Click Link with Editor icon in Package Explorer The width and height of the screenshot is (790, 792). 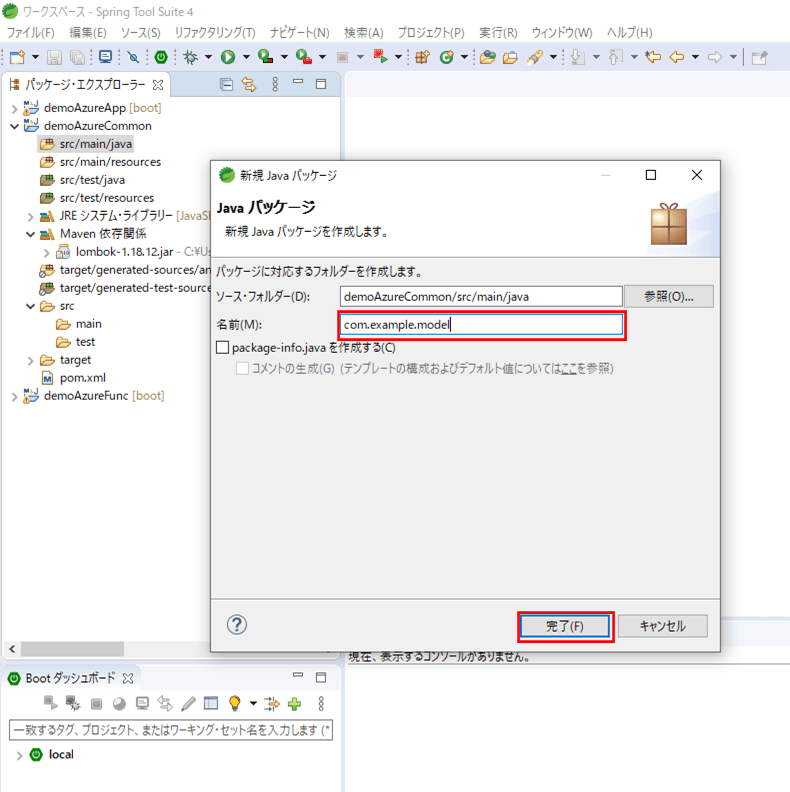point(249,84)
